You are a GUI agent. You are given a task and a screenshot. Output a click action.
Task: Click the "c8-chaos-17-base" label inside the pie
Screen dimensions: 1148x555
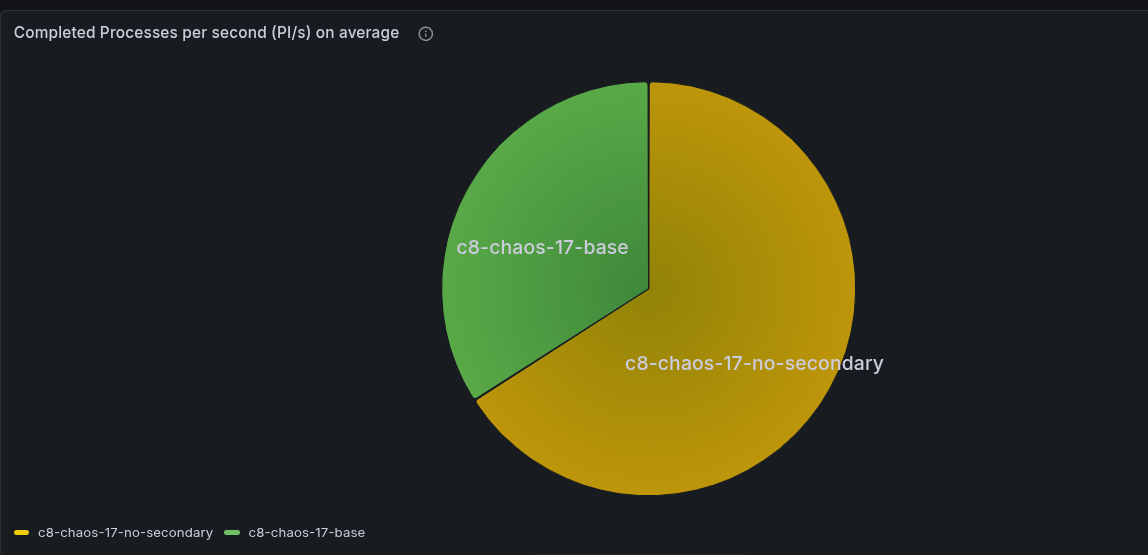[542, 247]
